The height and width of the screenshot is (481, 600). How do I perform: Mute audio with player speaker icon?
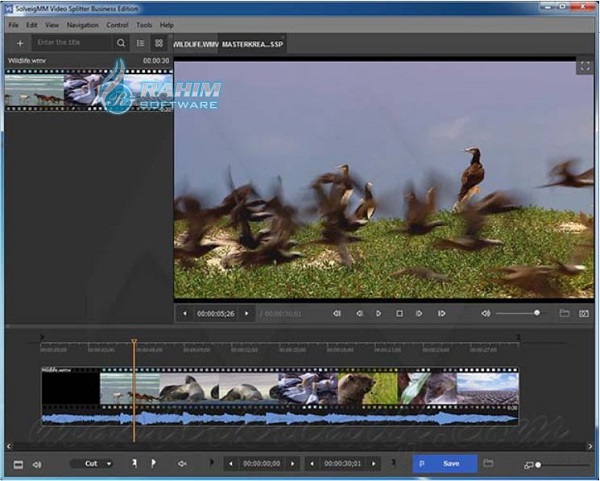click(486, 313)
